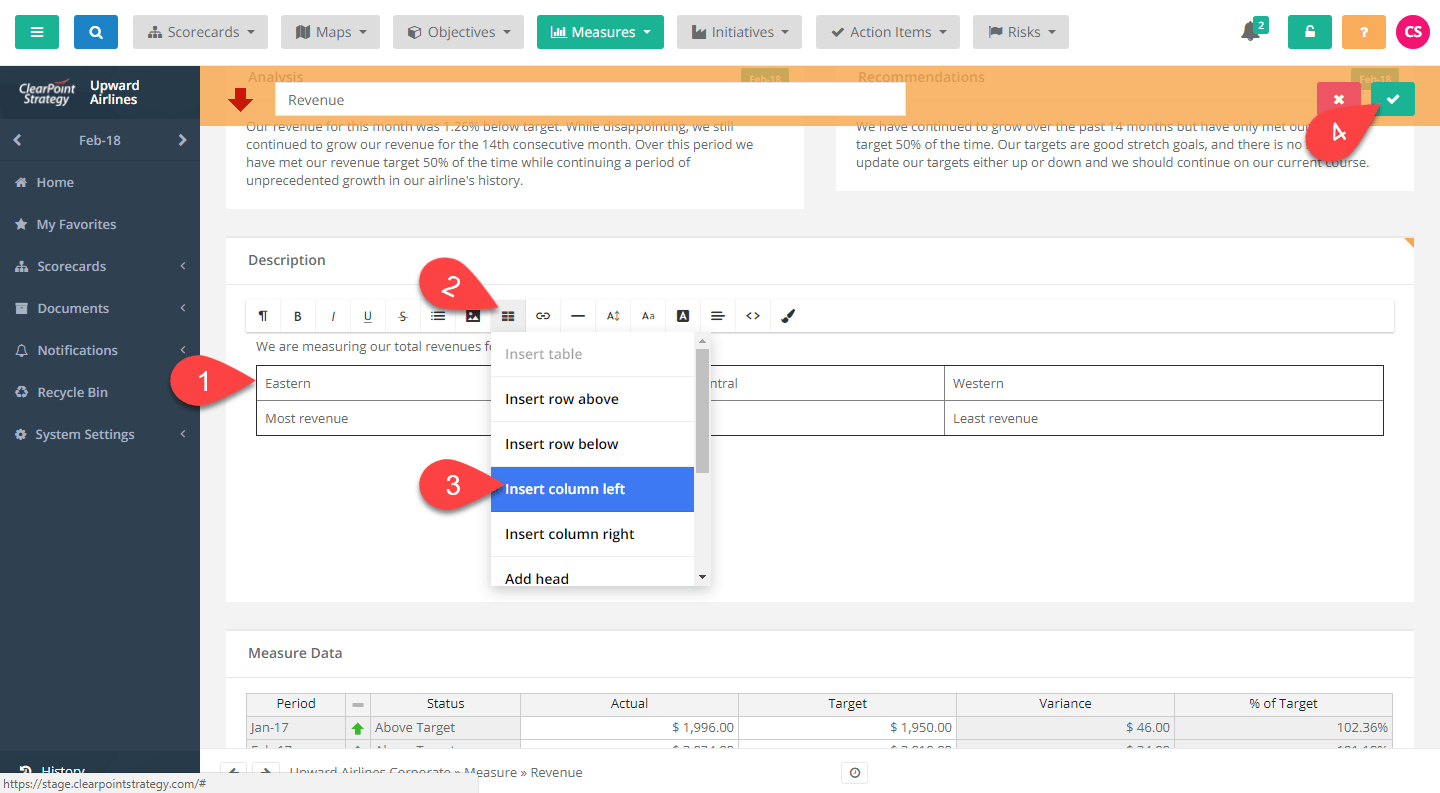
Task: Toggle bold formatting in the description editor
Action: click(297, 315)
